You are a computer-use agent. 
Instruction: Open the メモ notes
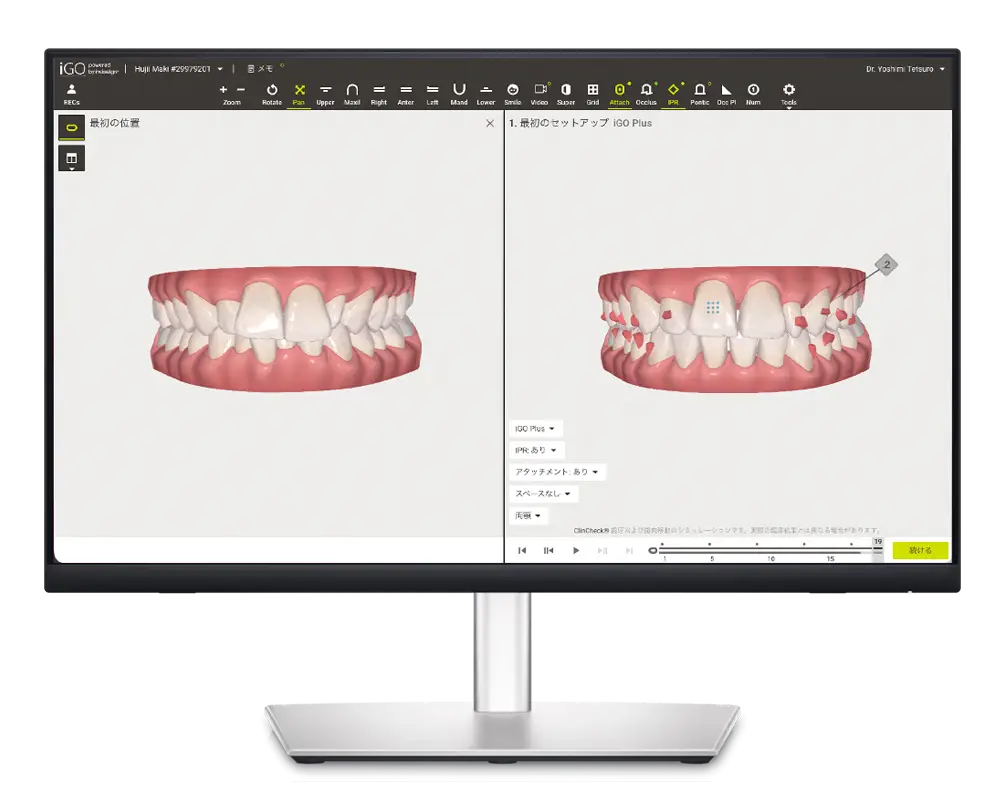coord(261,69)
